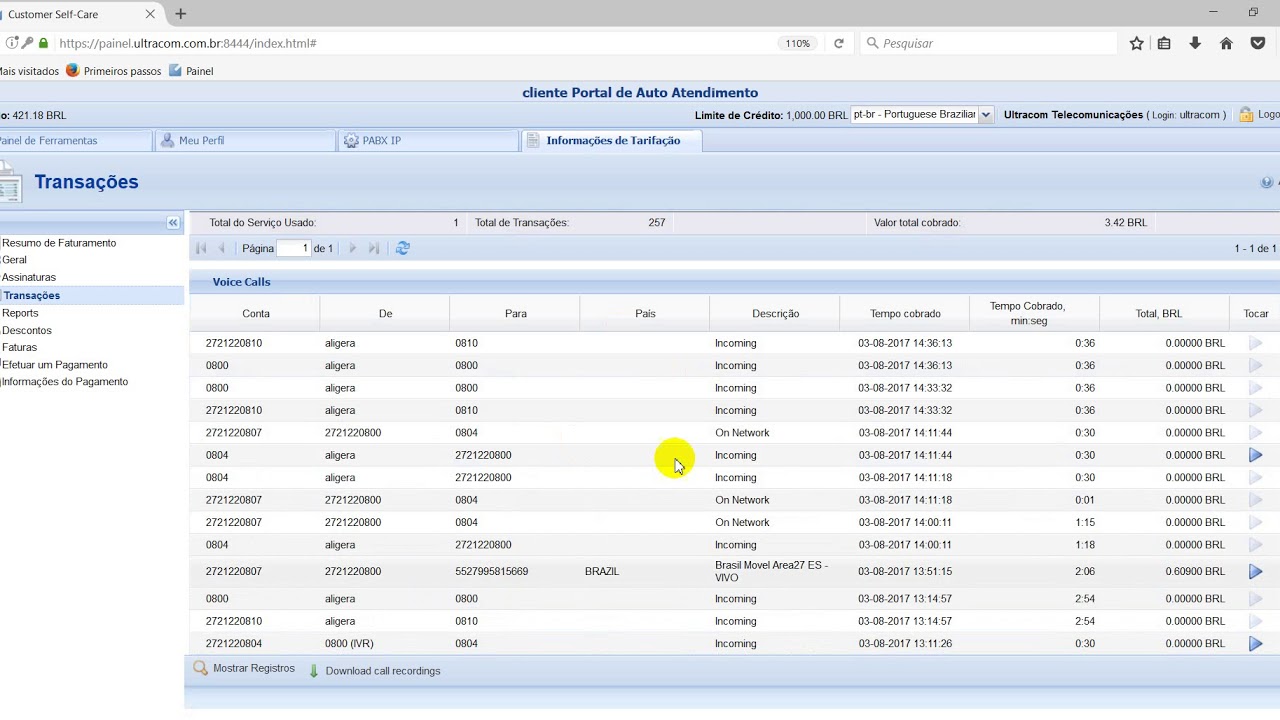Sort by País column header
This screenshot has width=1280, height=720.
(645, 314)
